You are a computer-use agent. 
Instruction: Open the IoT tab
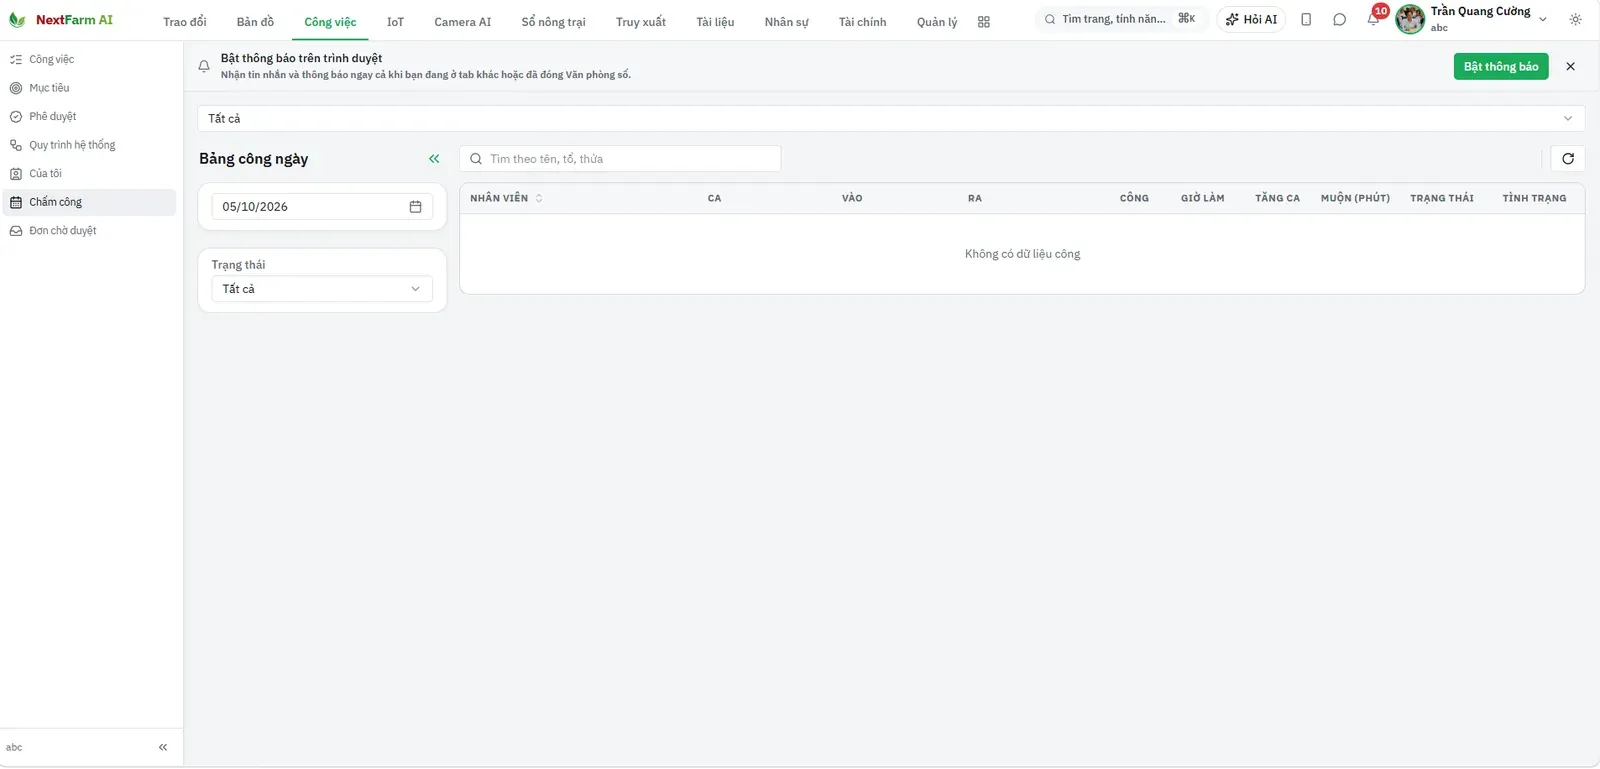pyautogui.click(x=395, y=22)
